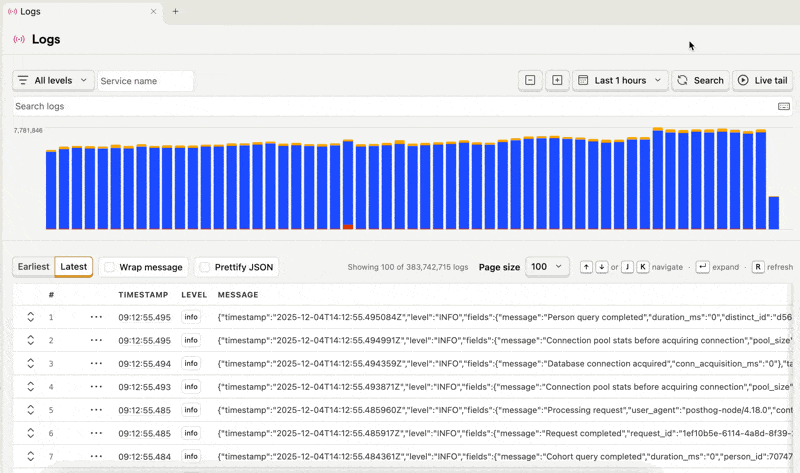Click the R refresh key icon
This screenshot has height=473, width=800.
coord(758,267)
